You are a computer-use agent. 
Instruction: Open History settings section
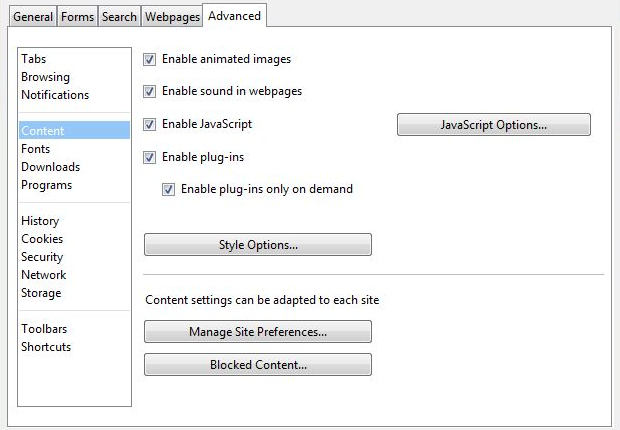point(74,221)
